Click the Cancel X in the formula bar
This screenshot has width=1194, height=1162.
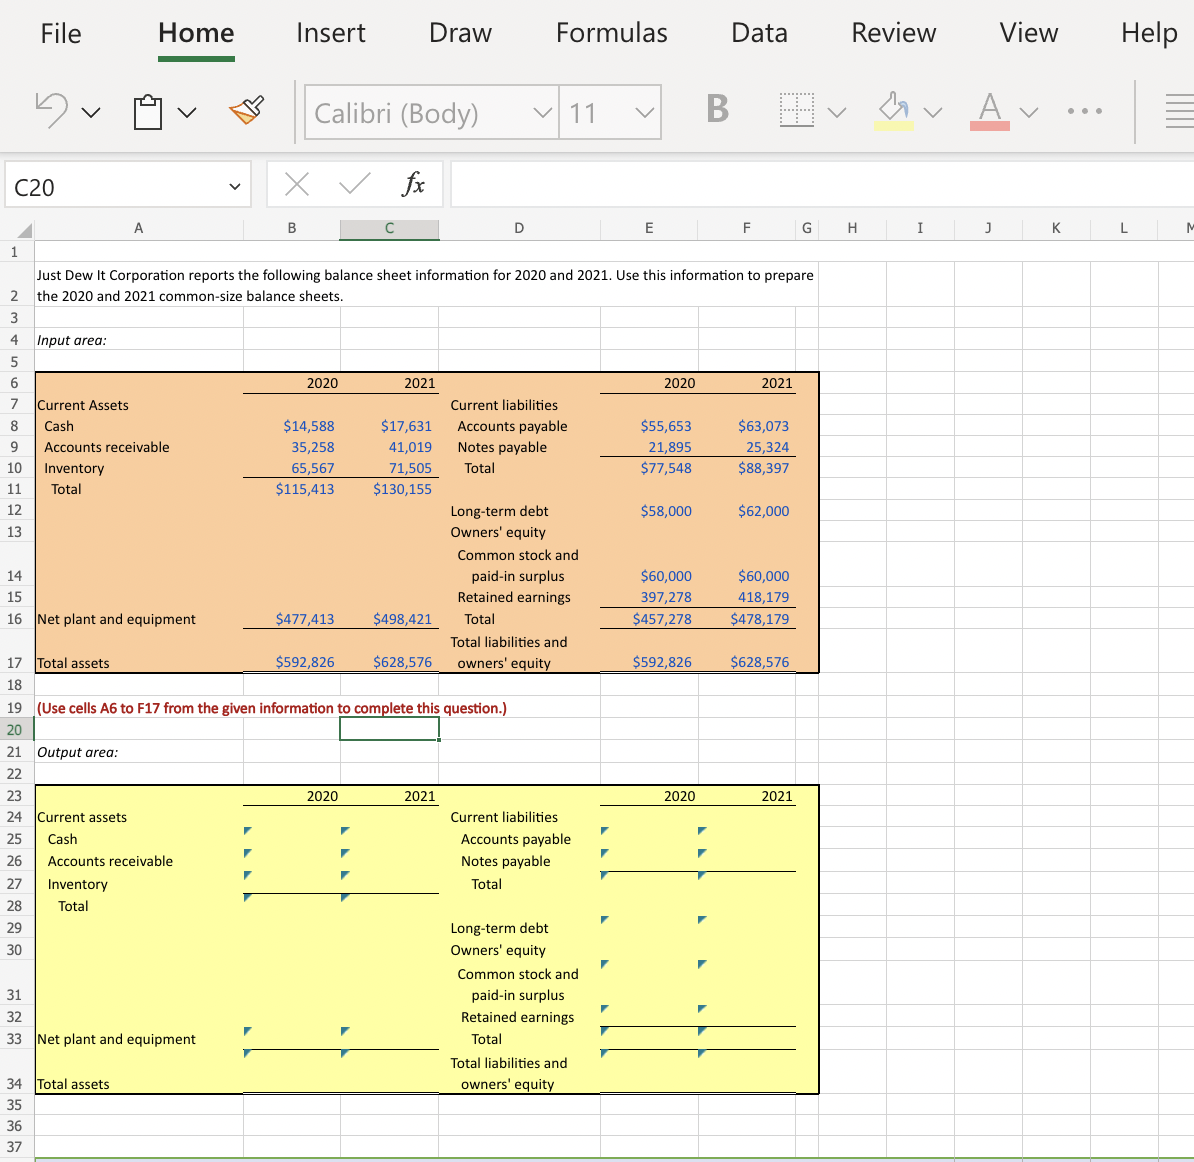click(x=295, y=184)
